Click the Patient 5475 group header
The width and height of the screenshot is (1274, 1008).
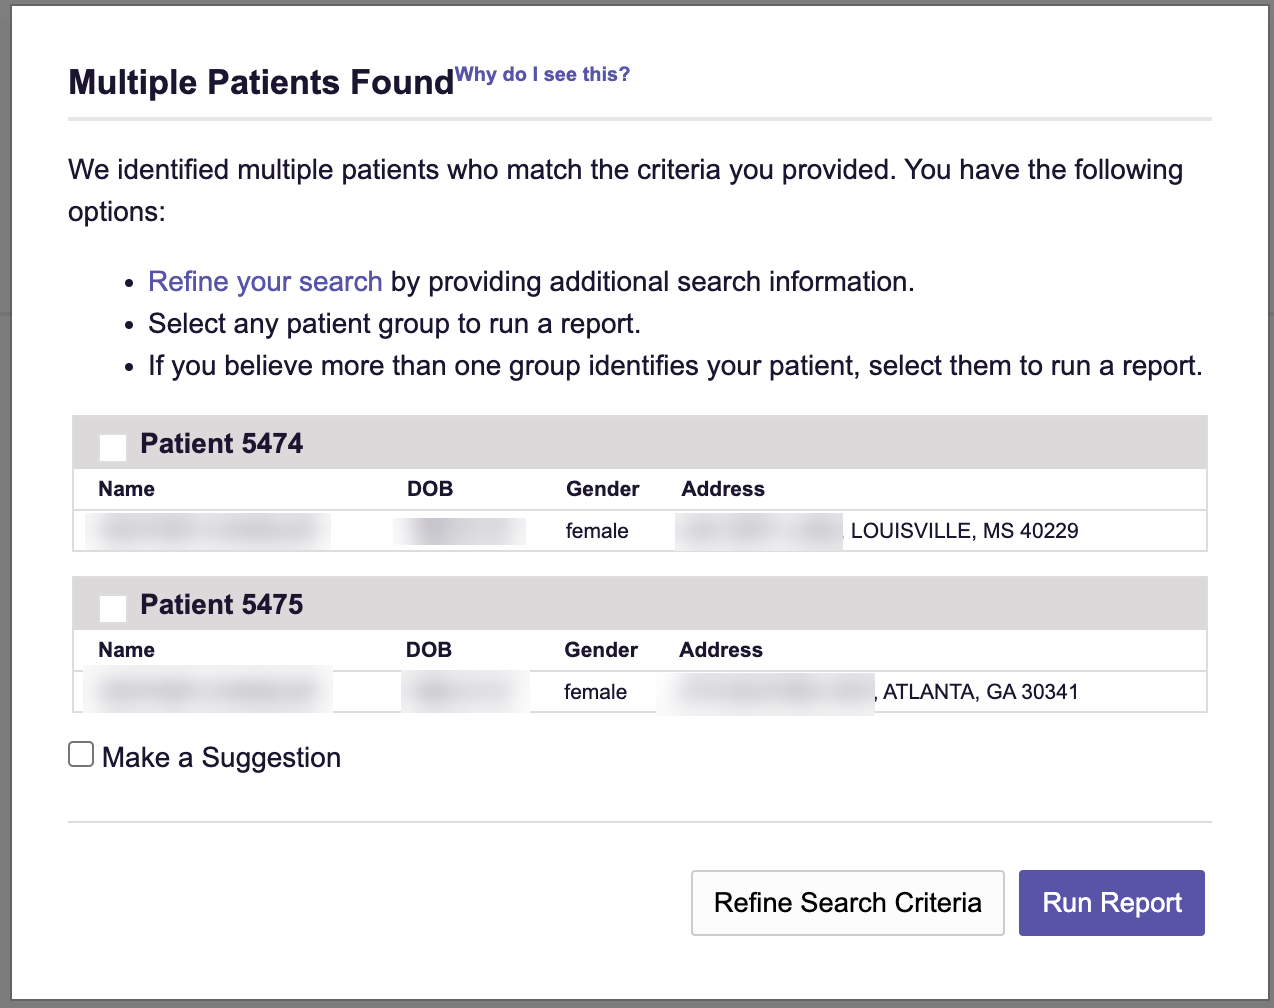[x=222, y=604]
